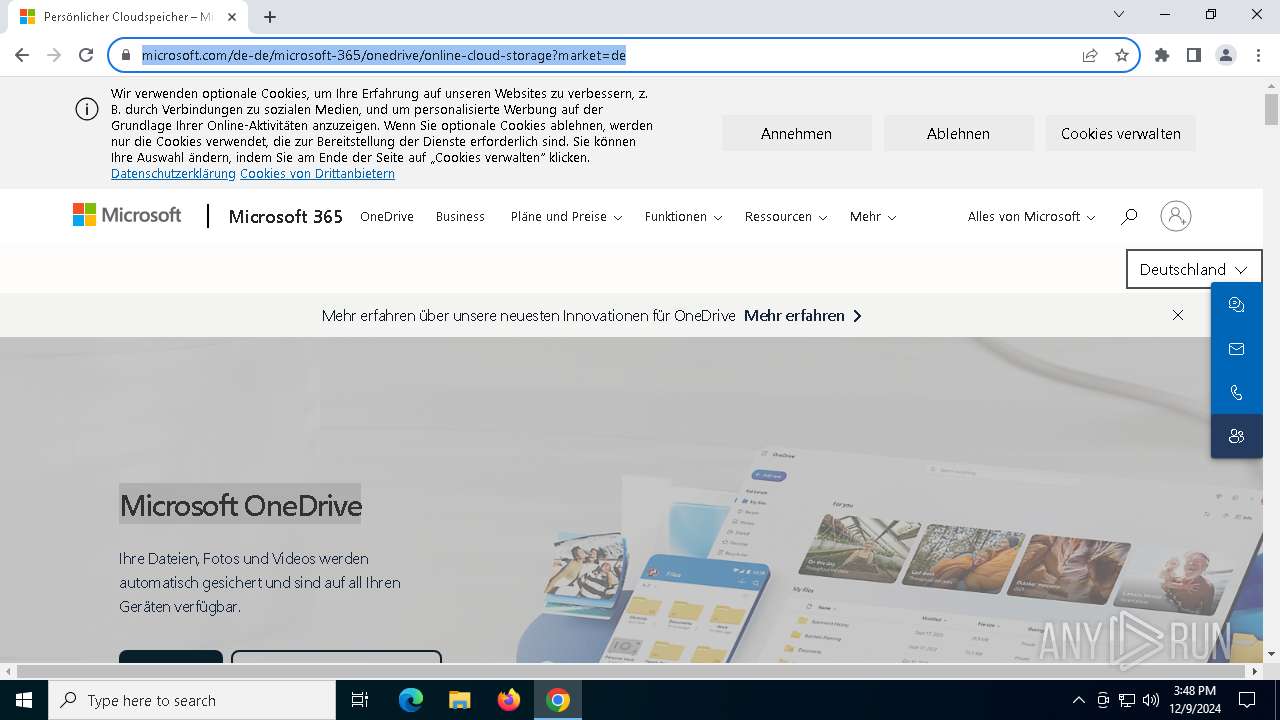1280x720 pixels.
Task: Open the site search magnifier icon
Action: [1129, 216]
